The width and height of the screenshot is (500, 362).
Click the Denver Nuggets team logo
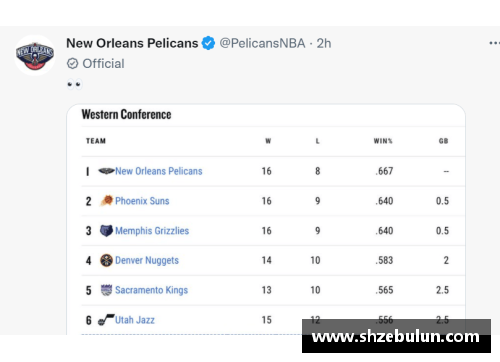106,260
